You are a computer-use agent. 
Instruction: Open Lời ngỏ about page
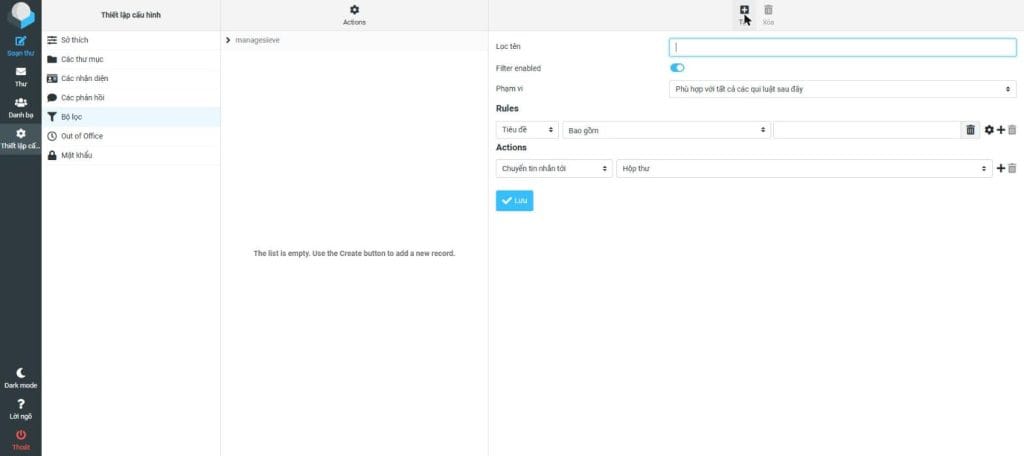[20, 409]
